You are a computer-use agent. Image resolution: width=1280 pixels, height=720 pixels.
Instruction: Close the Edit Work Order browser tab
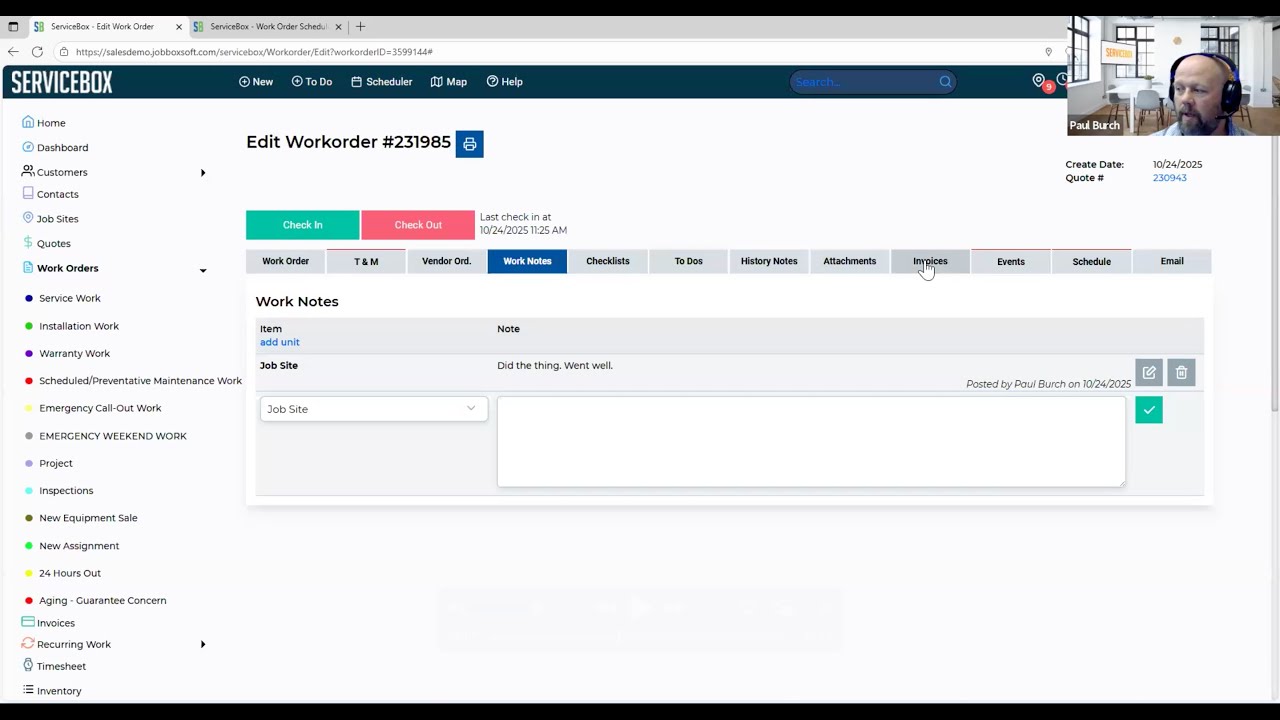click(179, 27)
